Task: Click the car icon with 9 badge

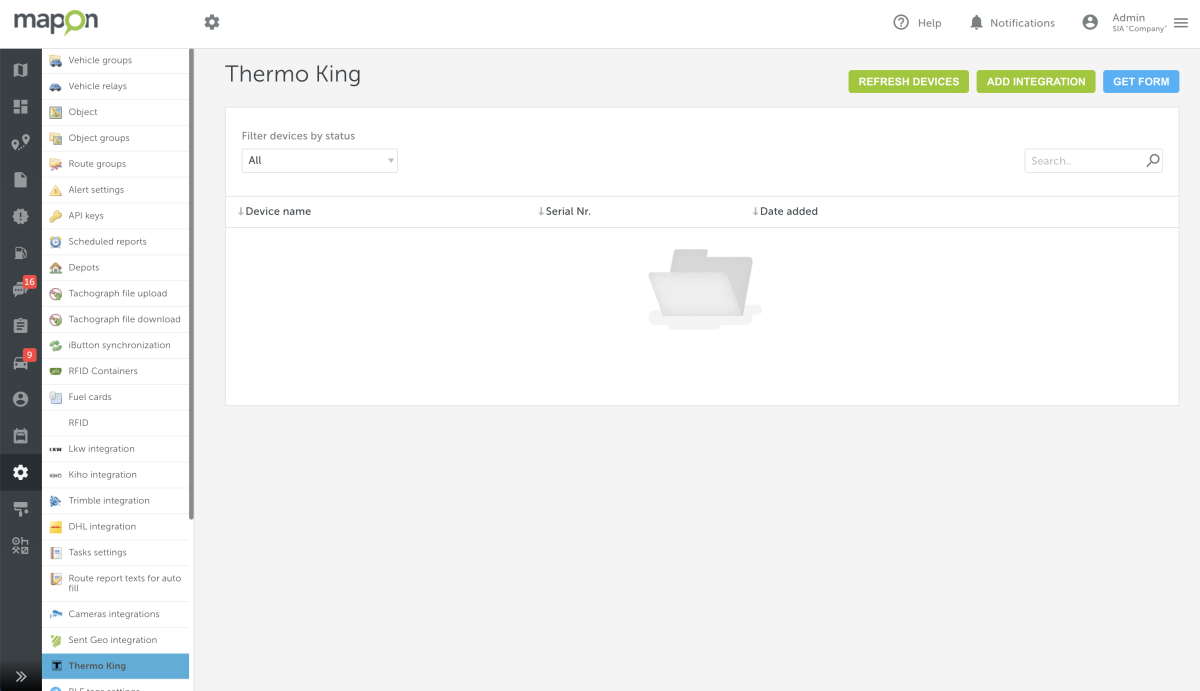Action: (20, 362)
